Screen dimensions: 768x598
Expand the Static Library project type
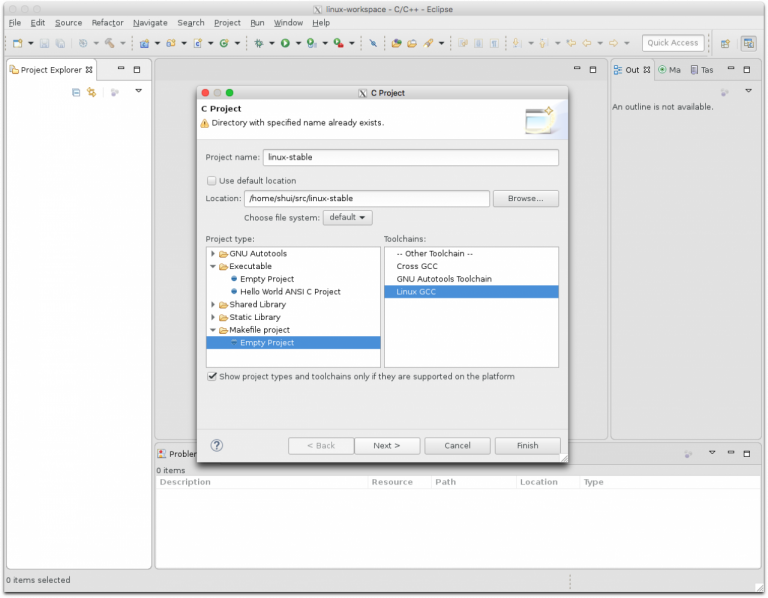tap(213, 317)
